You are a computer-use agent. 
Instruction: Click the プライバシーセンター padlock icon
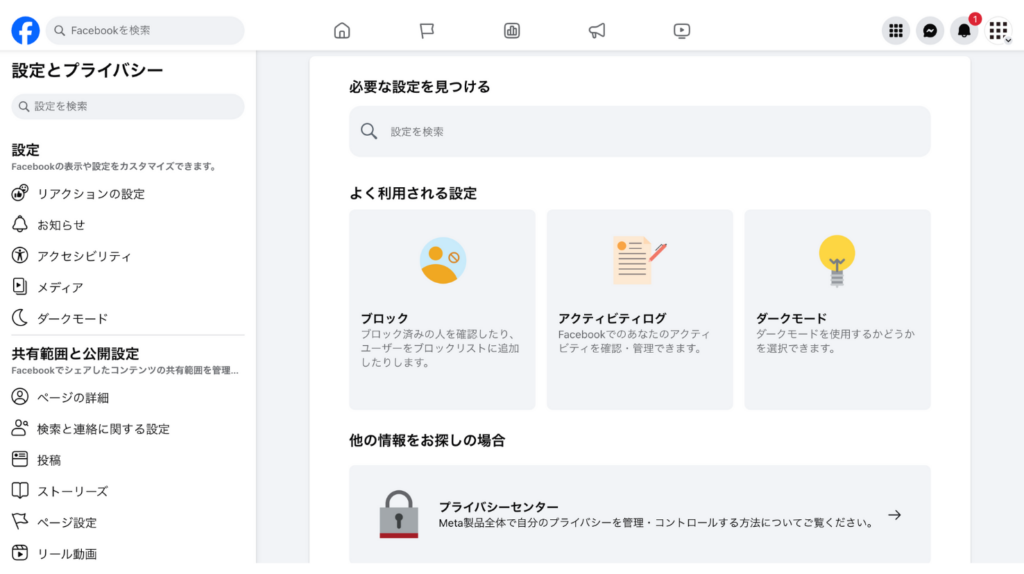398,515
